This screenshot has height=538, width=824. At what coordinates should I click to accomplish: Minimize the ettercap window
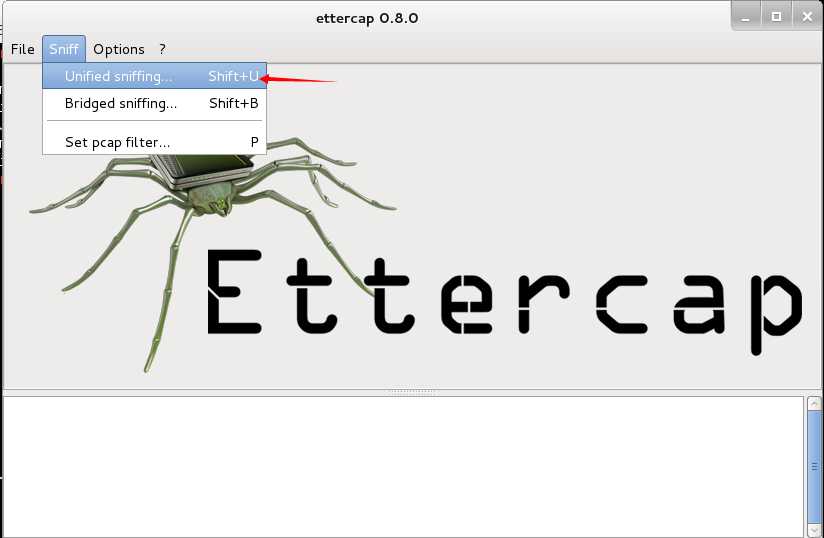coord(746,17)
